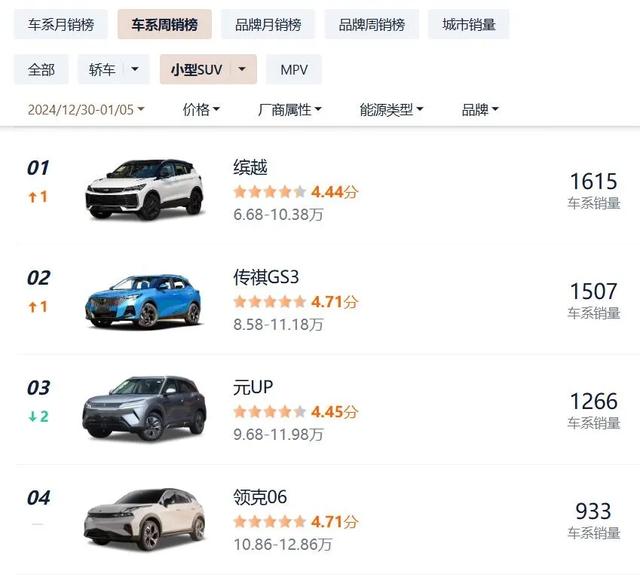Open the 传祺GS3 model title link

pos(266,278)
